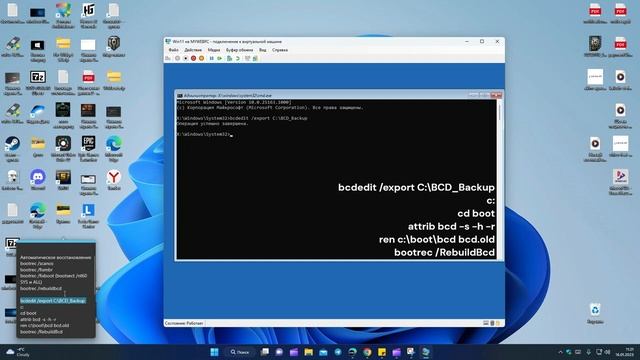Open the Справка menu

point(280,50)
